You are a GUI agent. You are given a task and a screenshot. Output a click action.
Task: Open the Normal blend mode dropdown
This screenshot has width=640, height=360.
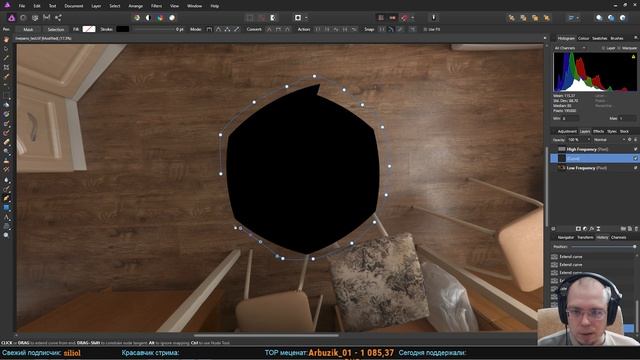(x=609, y=140)
